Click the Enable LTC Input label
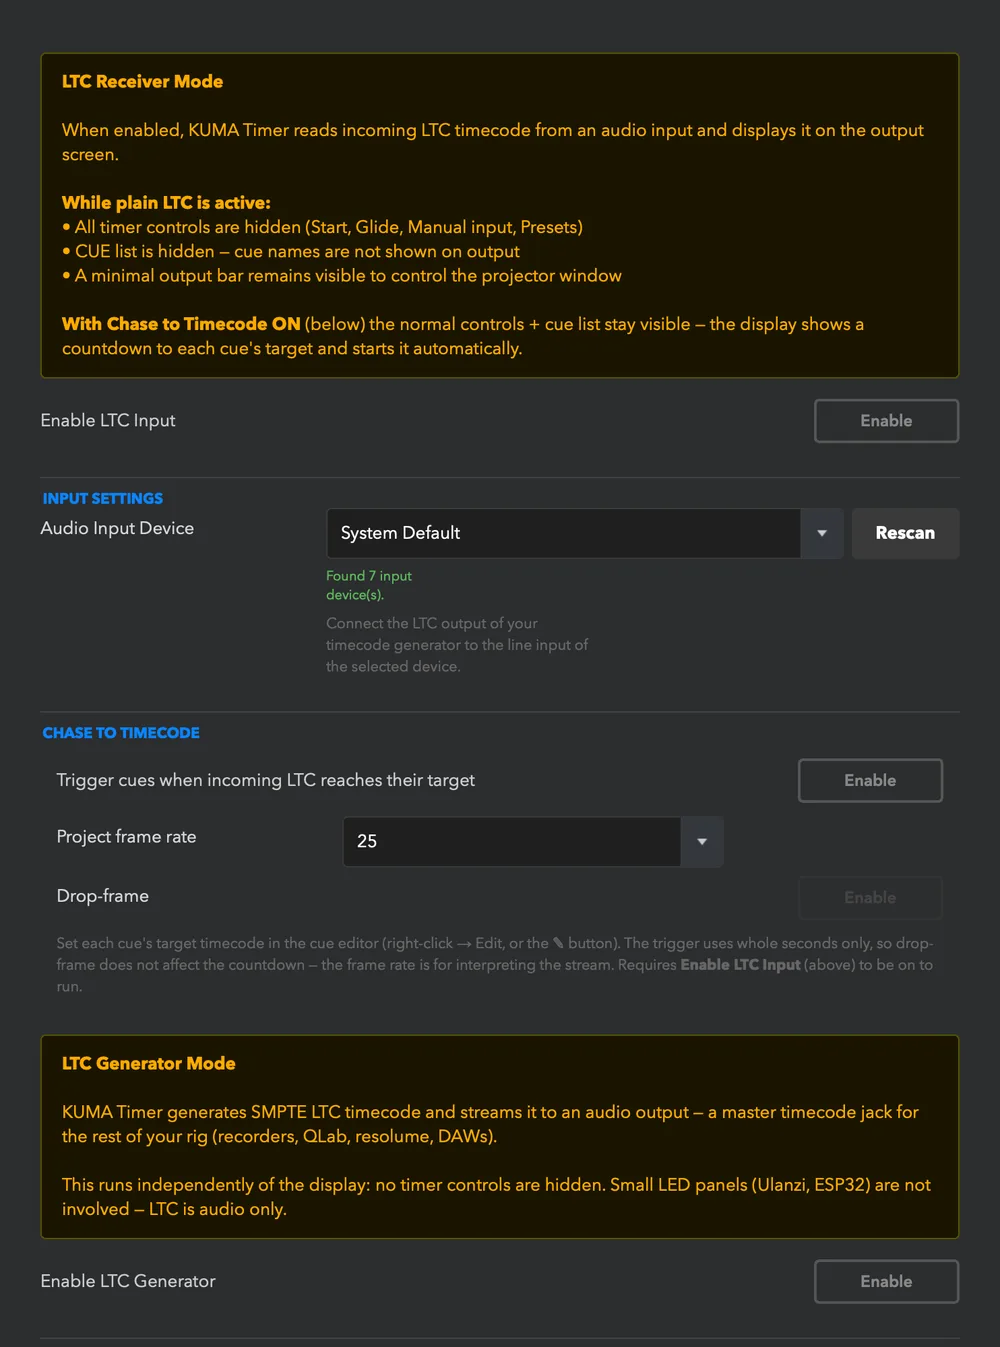This screenshot has width=1000, height=1347. click(108, 421)
